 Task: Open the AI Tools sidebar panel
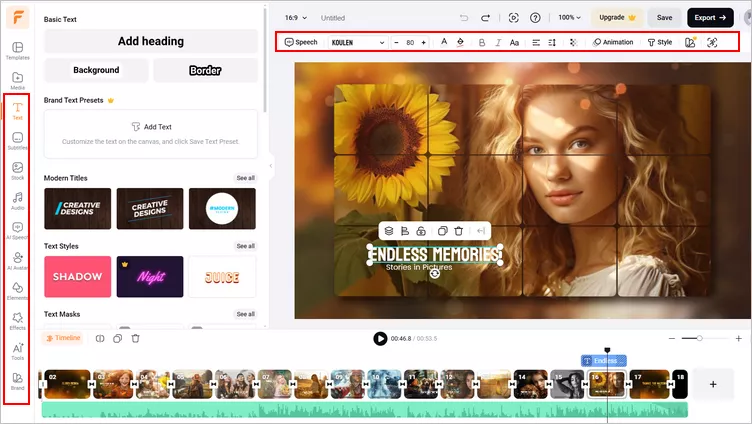tap(18, 351)
